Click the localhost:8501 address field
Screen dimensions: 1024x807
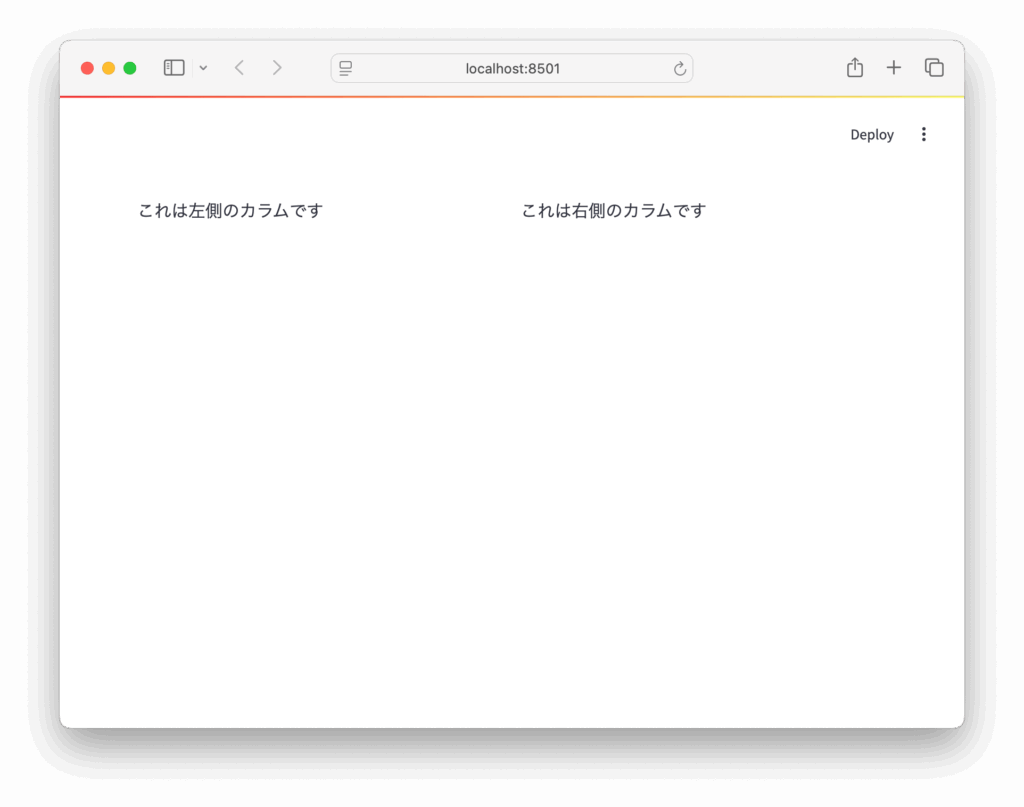(512, 68)
